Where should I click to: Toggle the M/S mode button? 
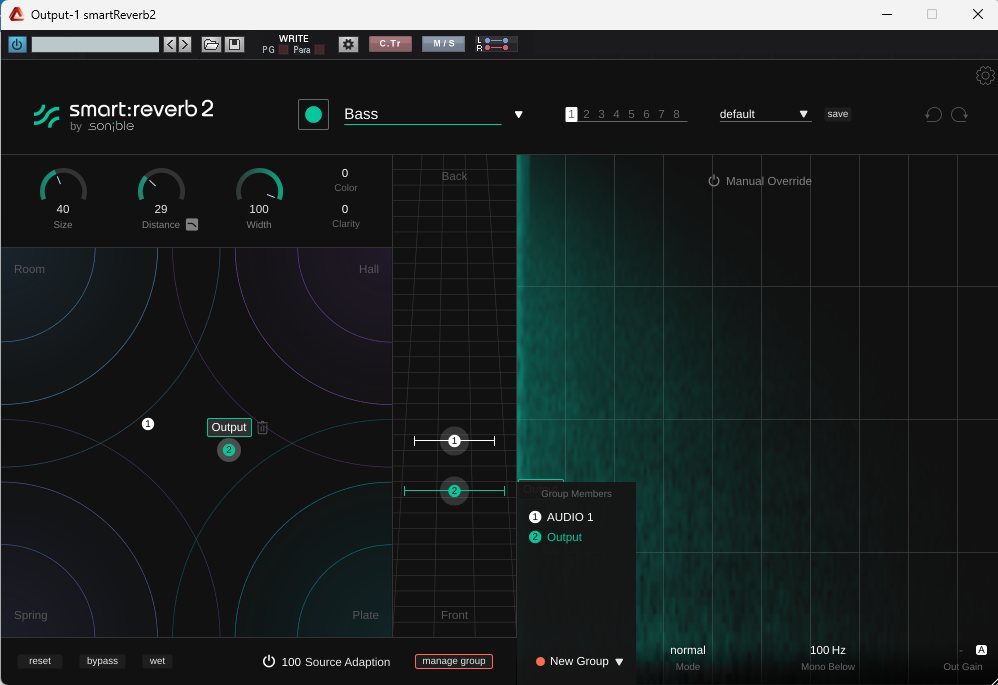[x=444, y=44]
